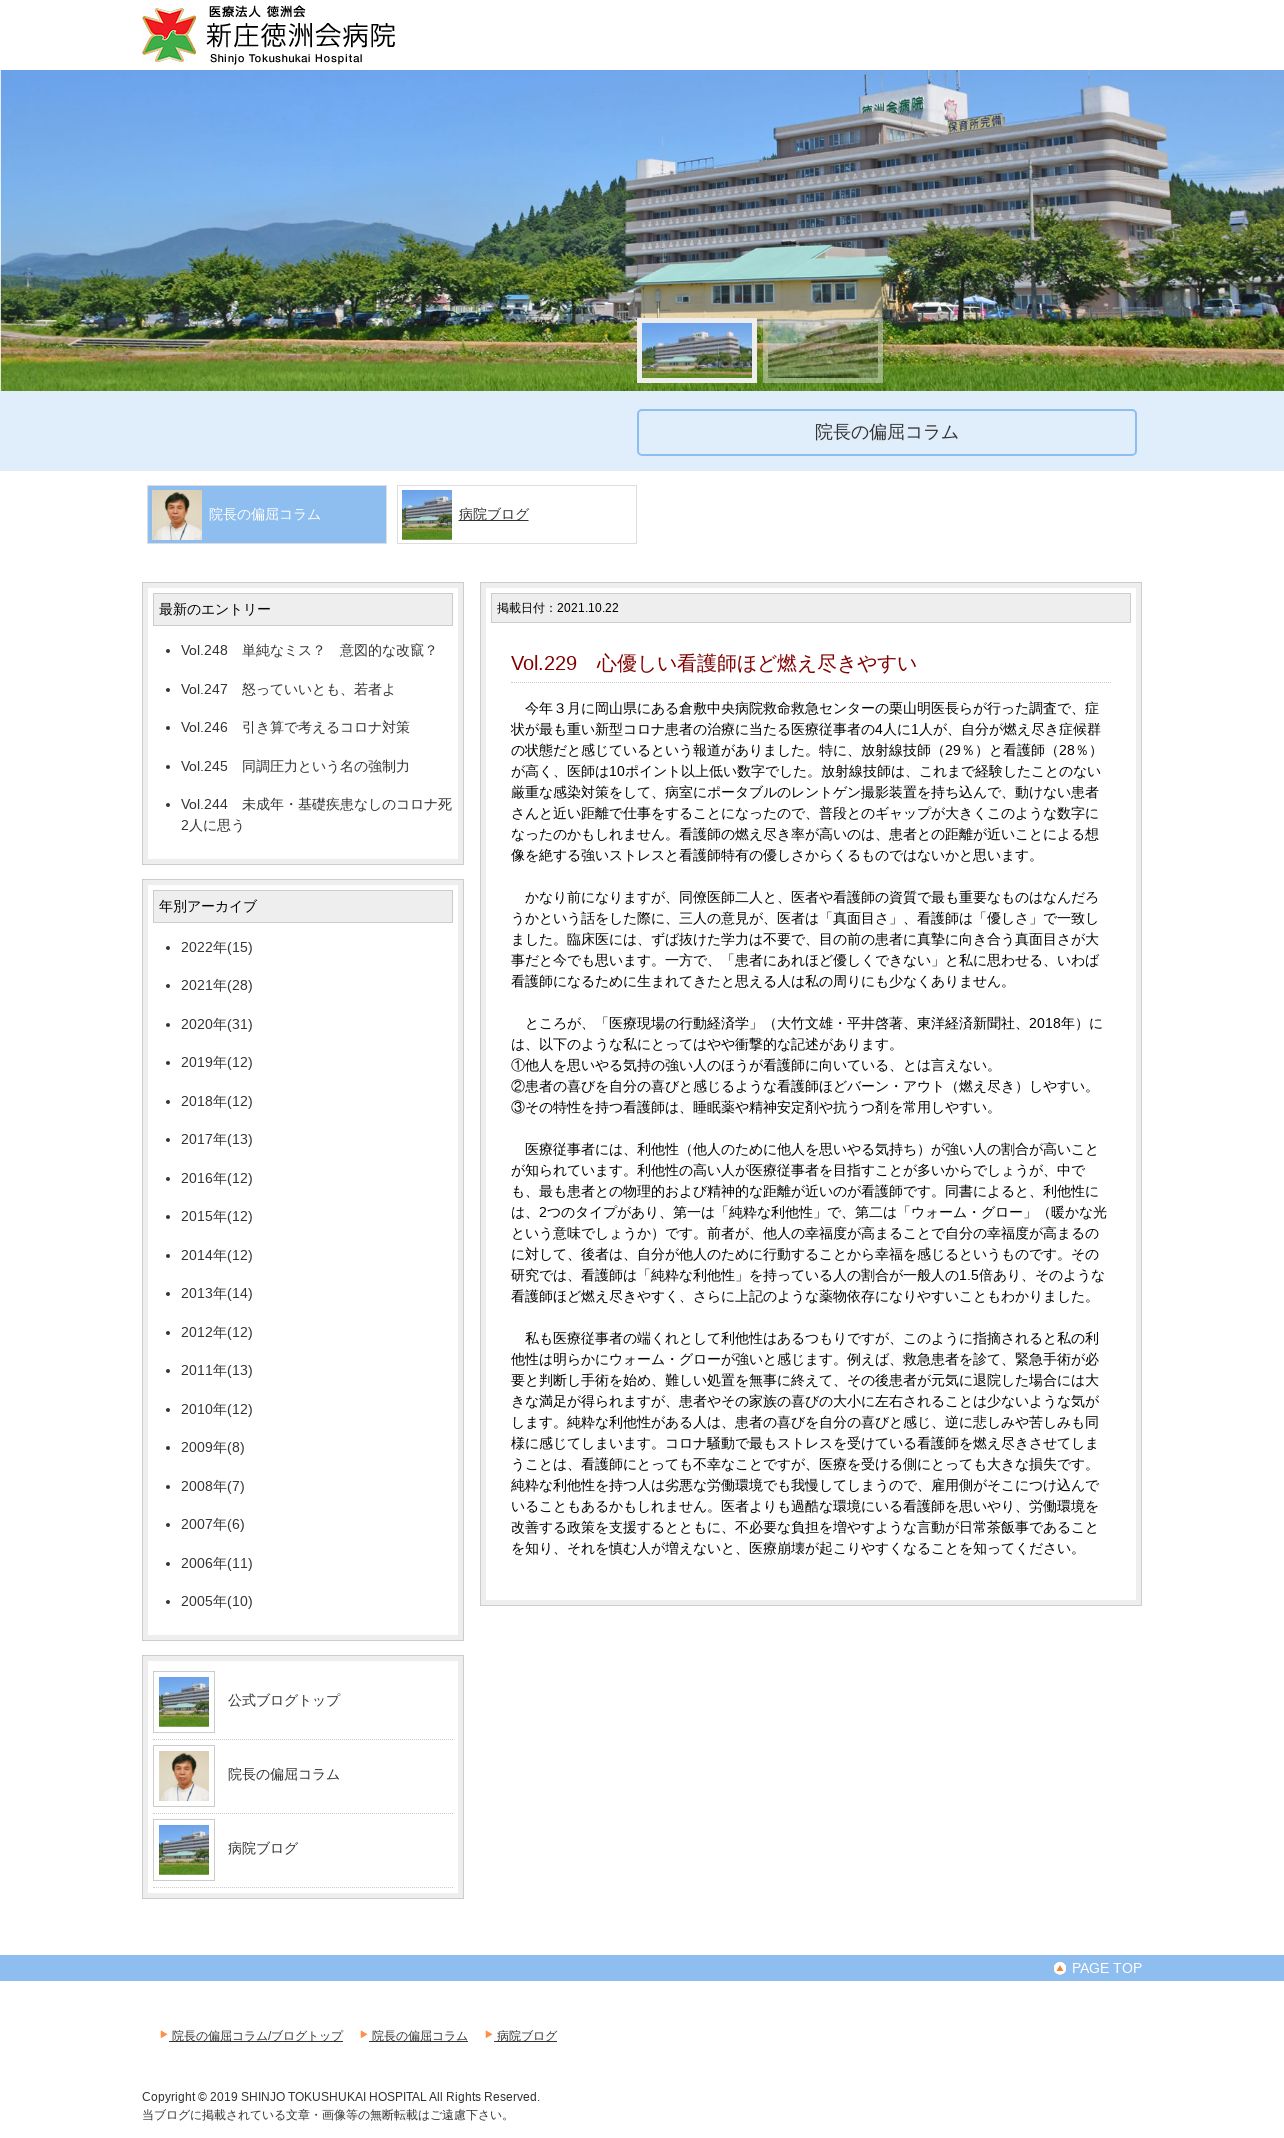Open the 2011年(13) archive
Screen dimensions: 1284x2138
click(217, 1371)
